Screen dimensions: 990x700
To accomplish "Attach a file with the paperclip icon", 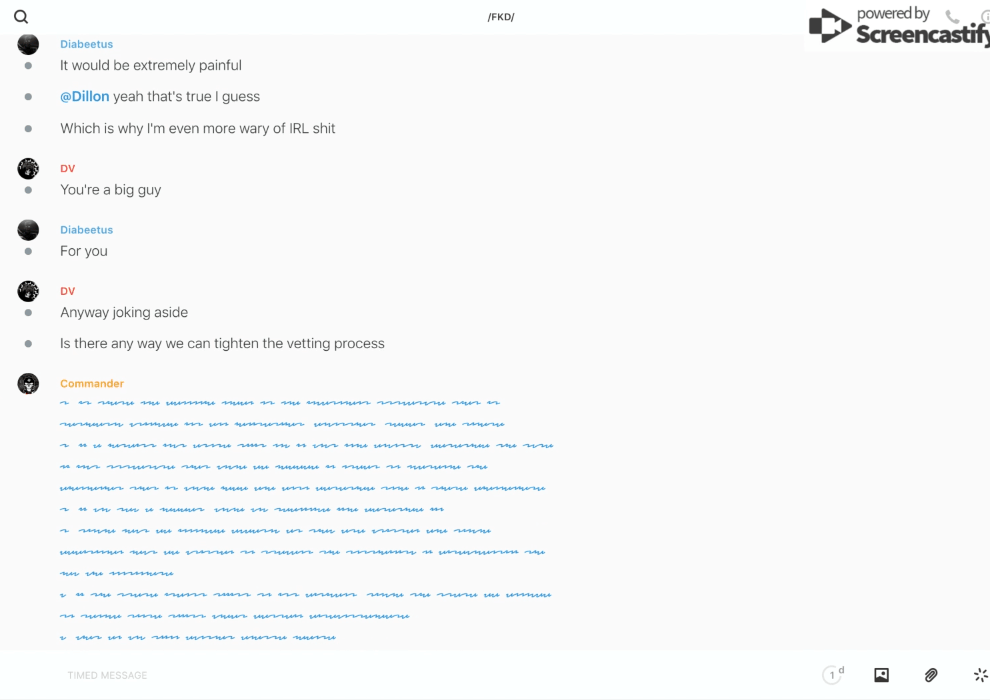I will (931, 675).
